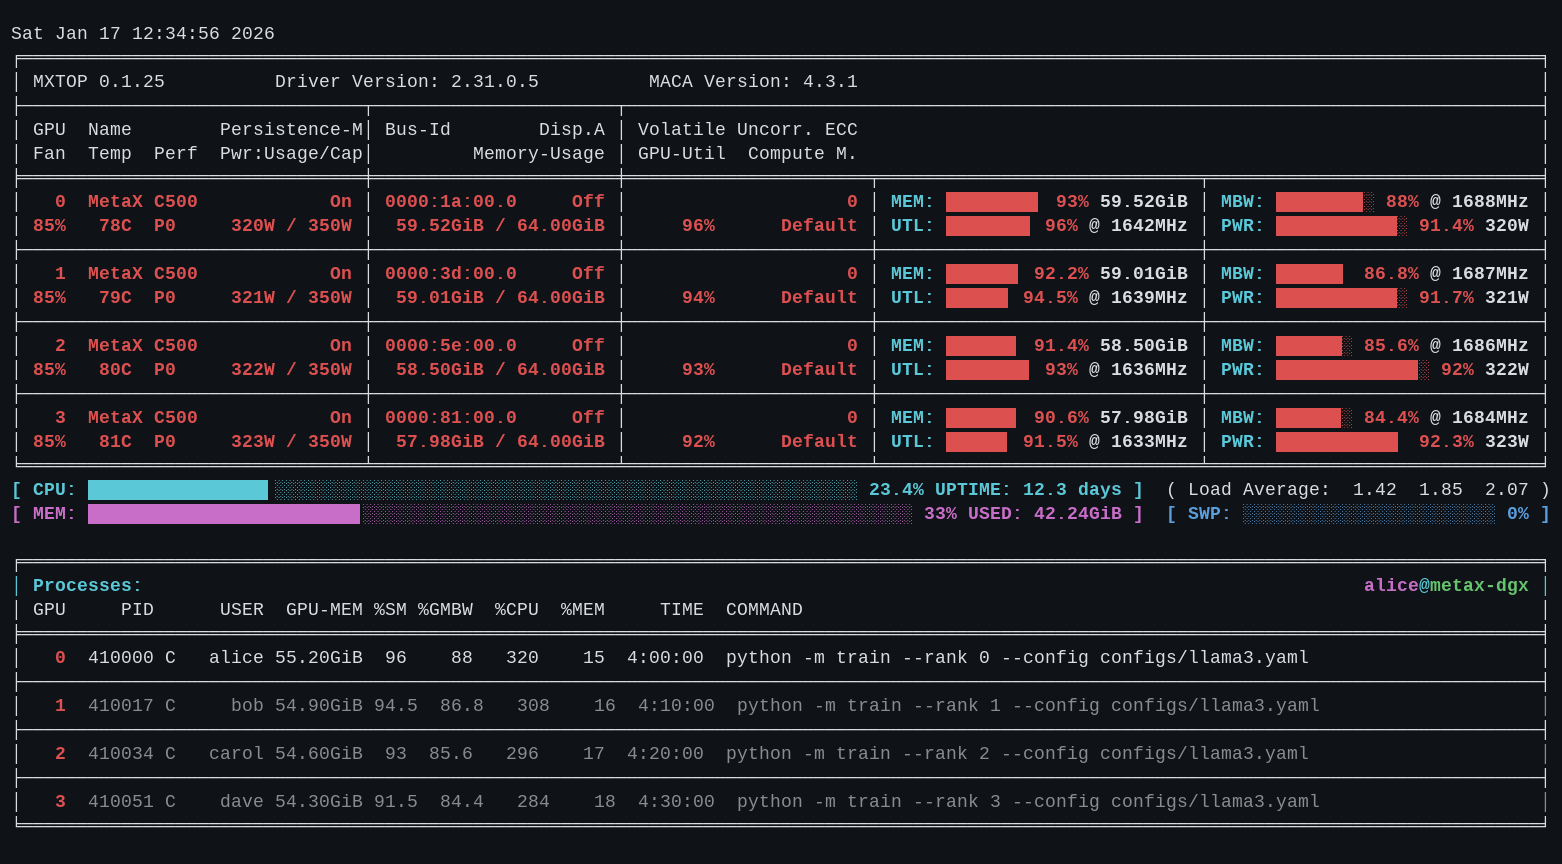Click the Memory-Usage column header

539,154
